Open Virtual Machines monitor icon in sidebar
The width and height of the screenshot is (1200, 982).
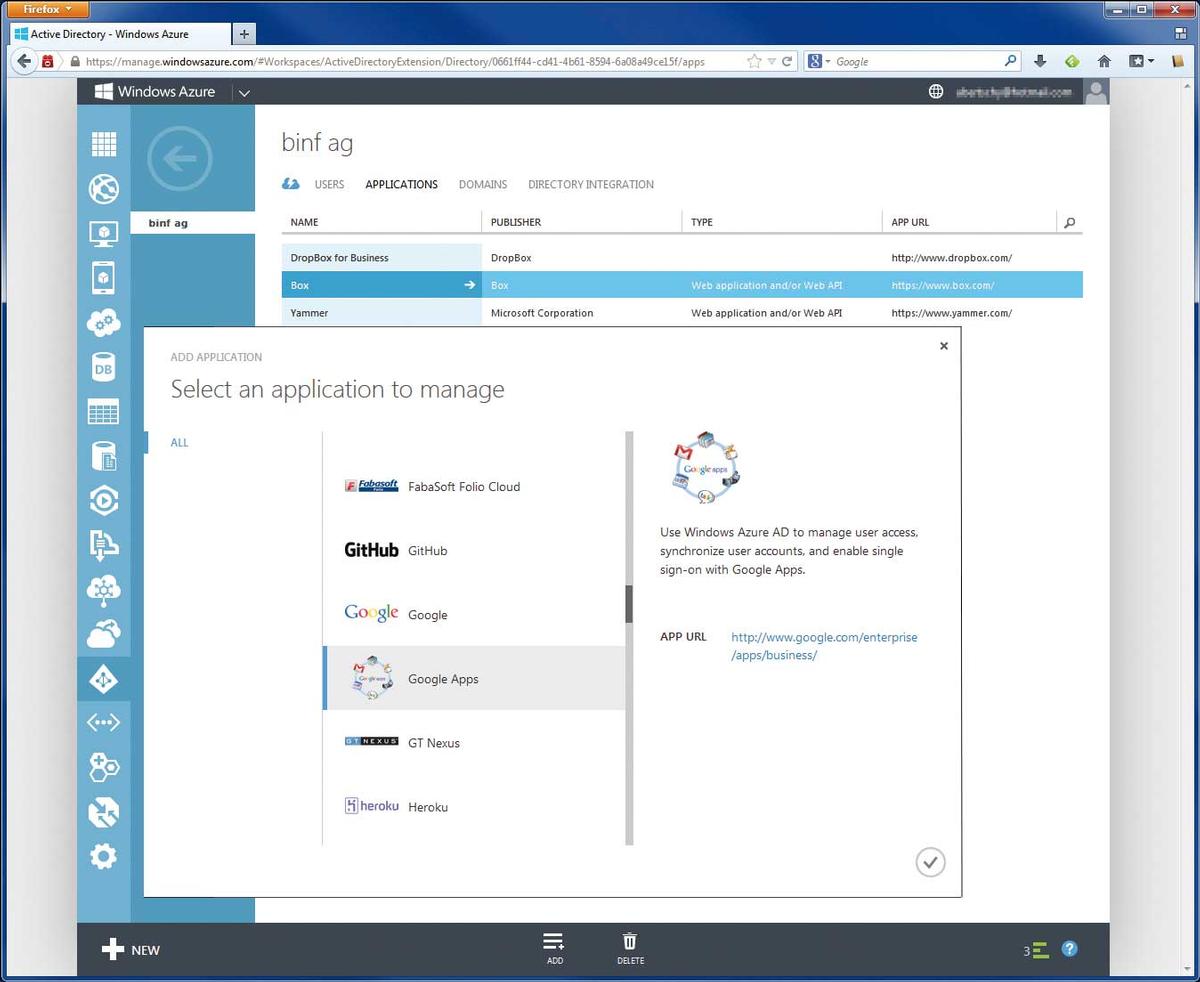pos(104,233)
